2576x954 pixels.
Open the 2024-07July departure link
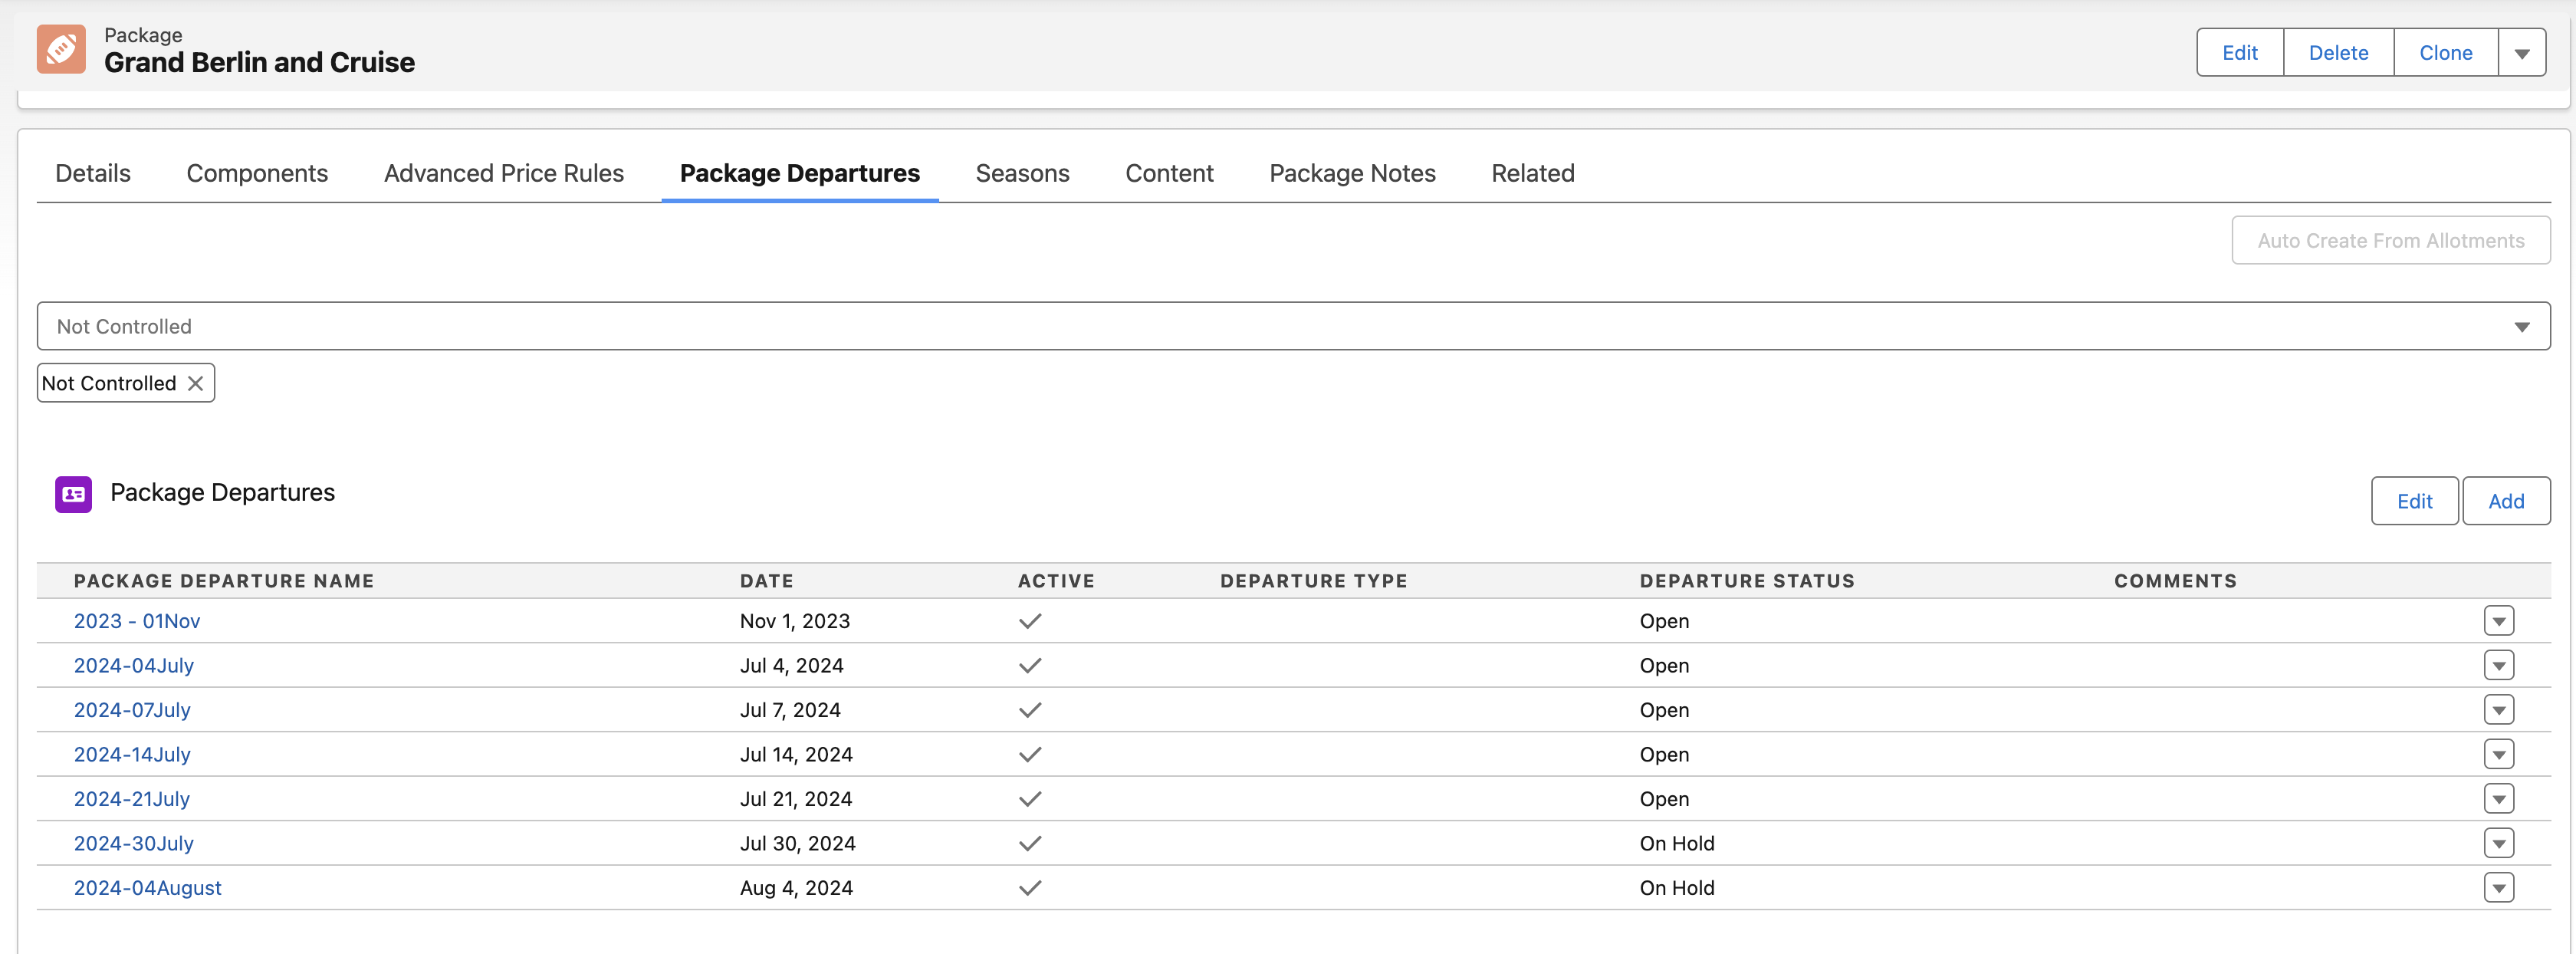coord(132,710)
